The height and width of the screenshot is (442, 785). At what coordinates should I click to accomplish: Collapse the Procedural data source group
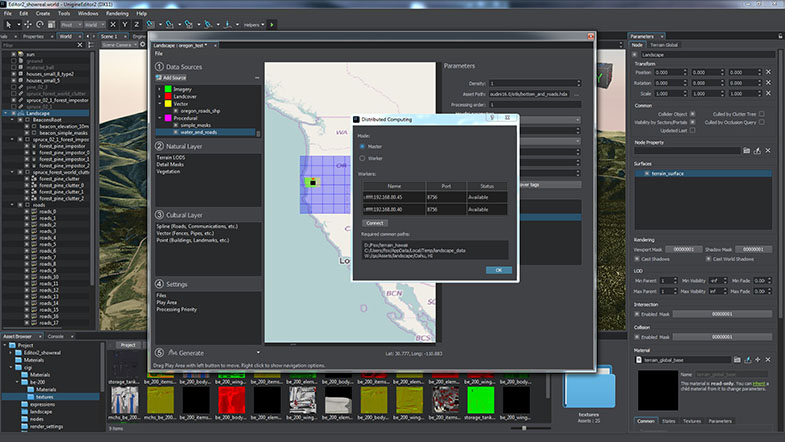pos(160,118)
